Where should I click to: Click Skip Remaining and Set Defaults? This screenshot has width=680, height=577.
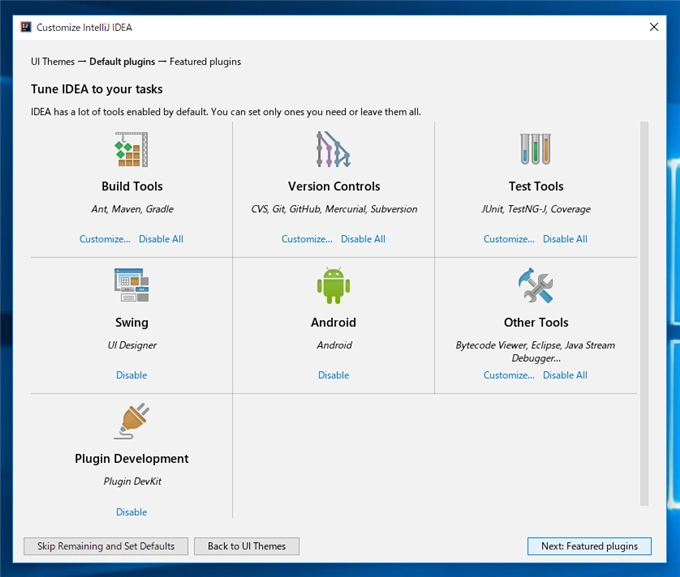pyautogui.click(x=106, y=546)
